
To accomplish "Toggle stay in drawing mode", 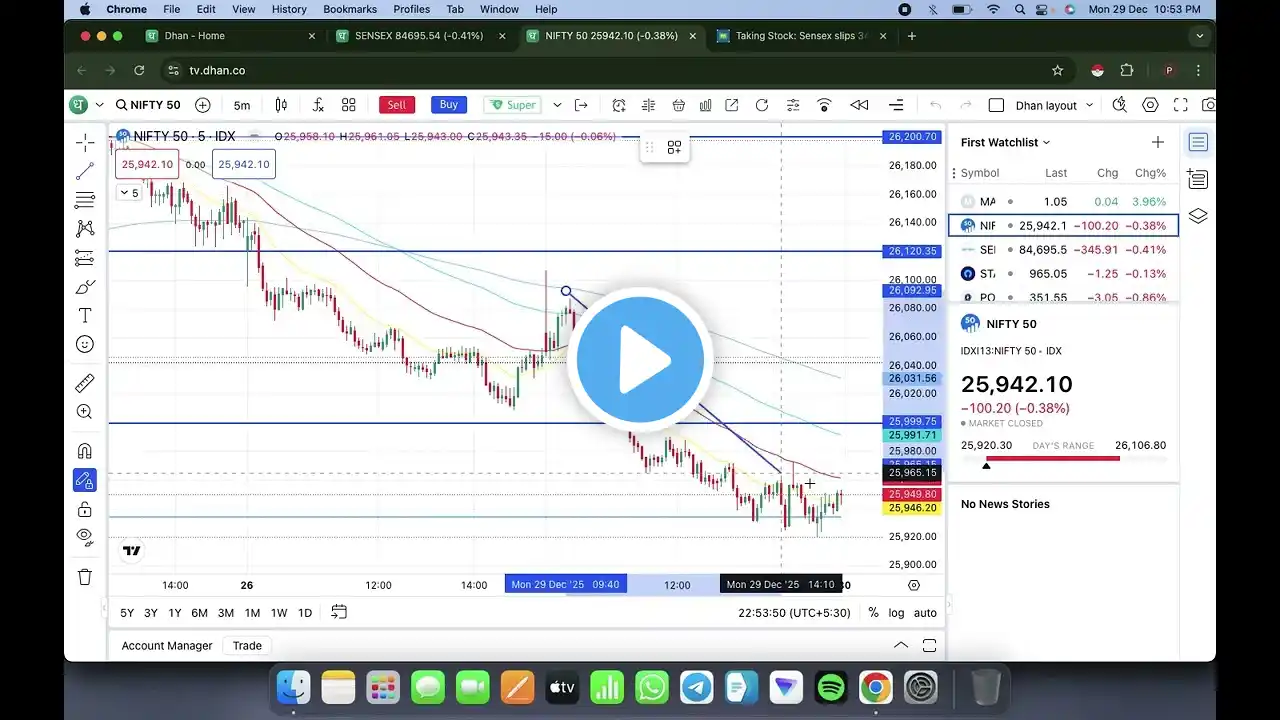I will [x=85, y=480].
